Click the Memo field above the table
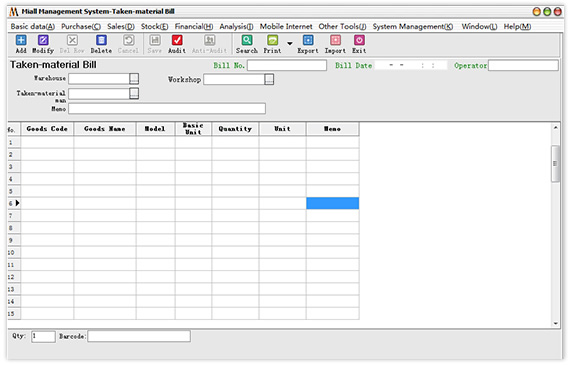 [x=167, y=108]
